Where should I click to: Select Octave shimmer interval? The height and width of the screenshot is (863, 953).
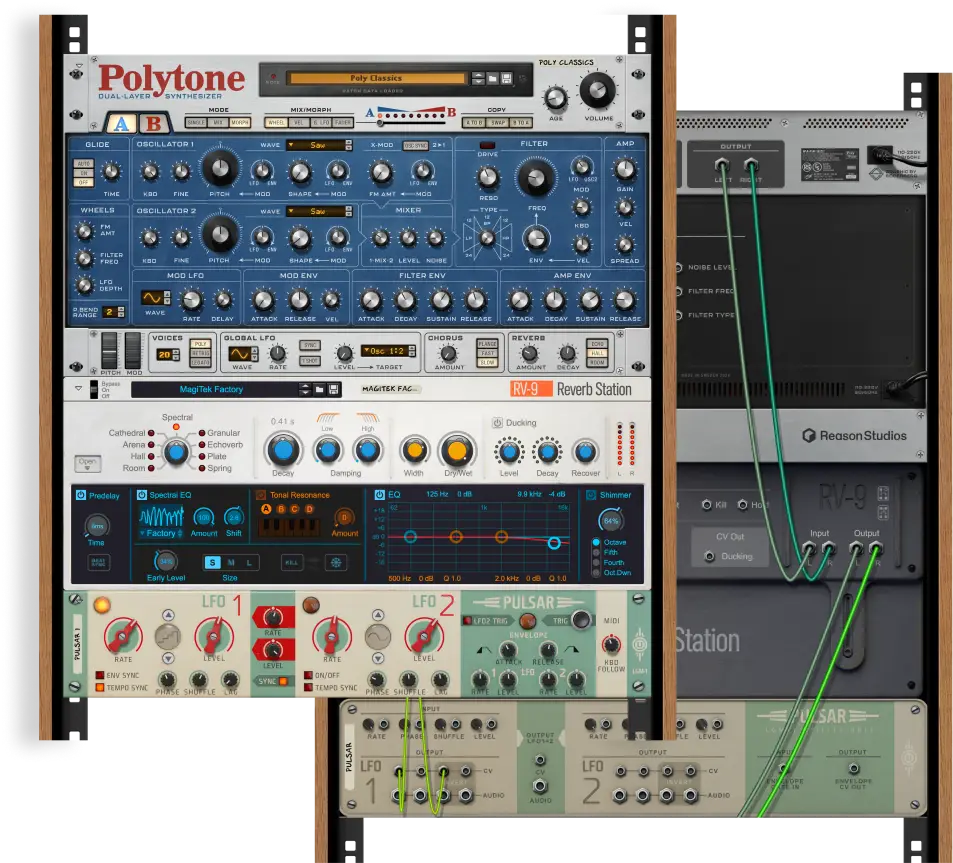(596, 542)
